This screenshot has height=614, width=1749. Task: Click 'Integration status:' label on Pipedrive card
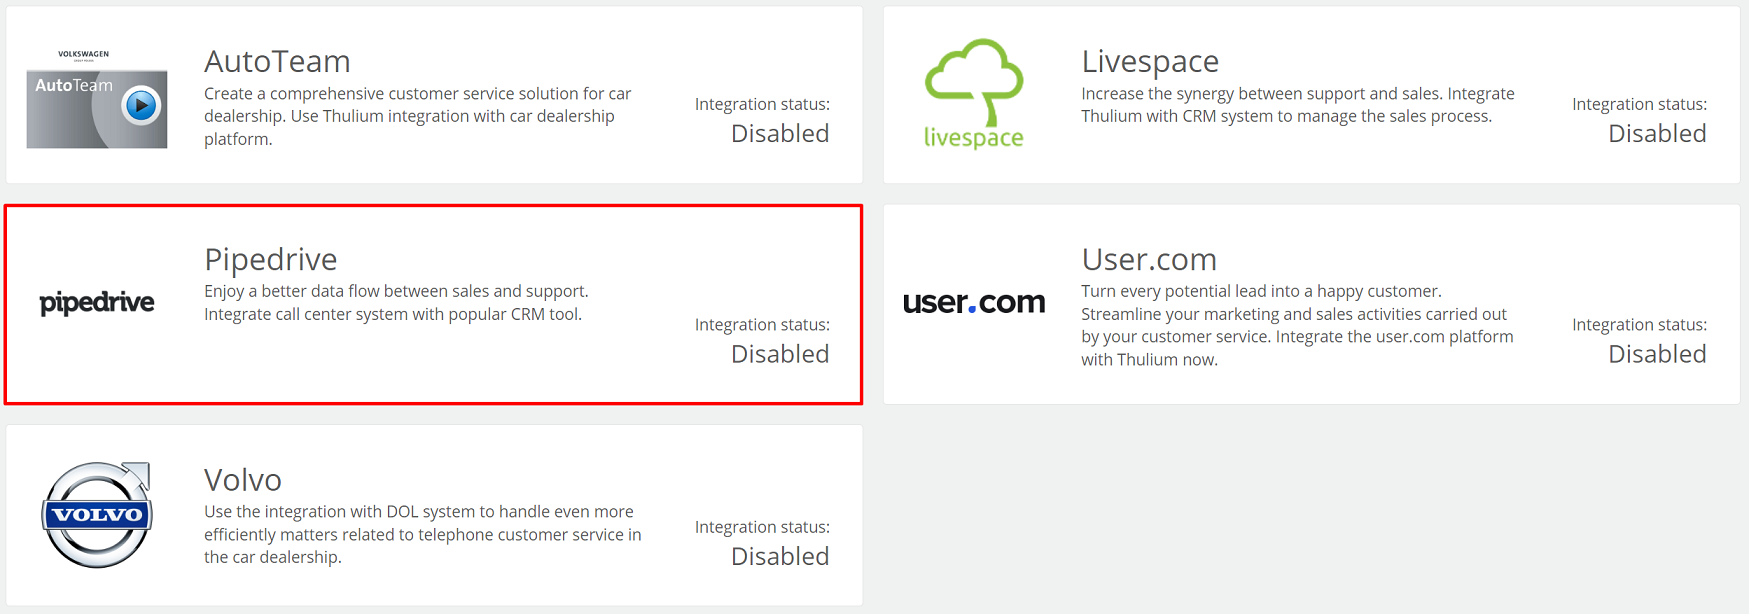[x=762, y=325]
